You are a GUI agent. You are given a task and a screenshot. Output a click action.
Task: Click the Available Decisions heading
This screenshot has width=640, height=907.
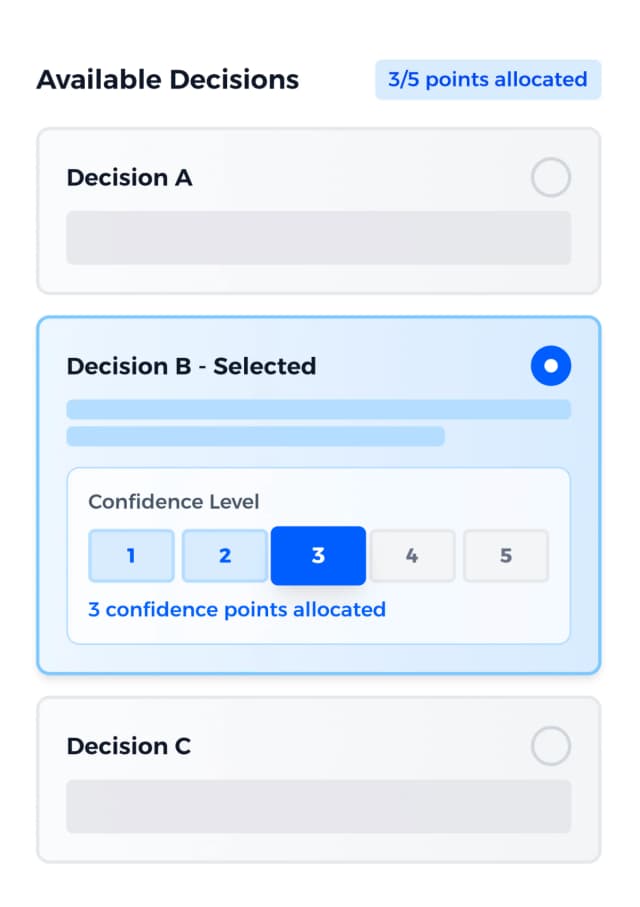click(167, 79)
